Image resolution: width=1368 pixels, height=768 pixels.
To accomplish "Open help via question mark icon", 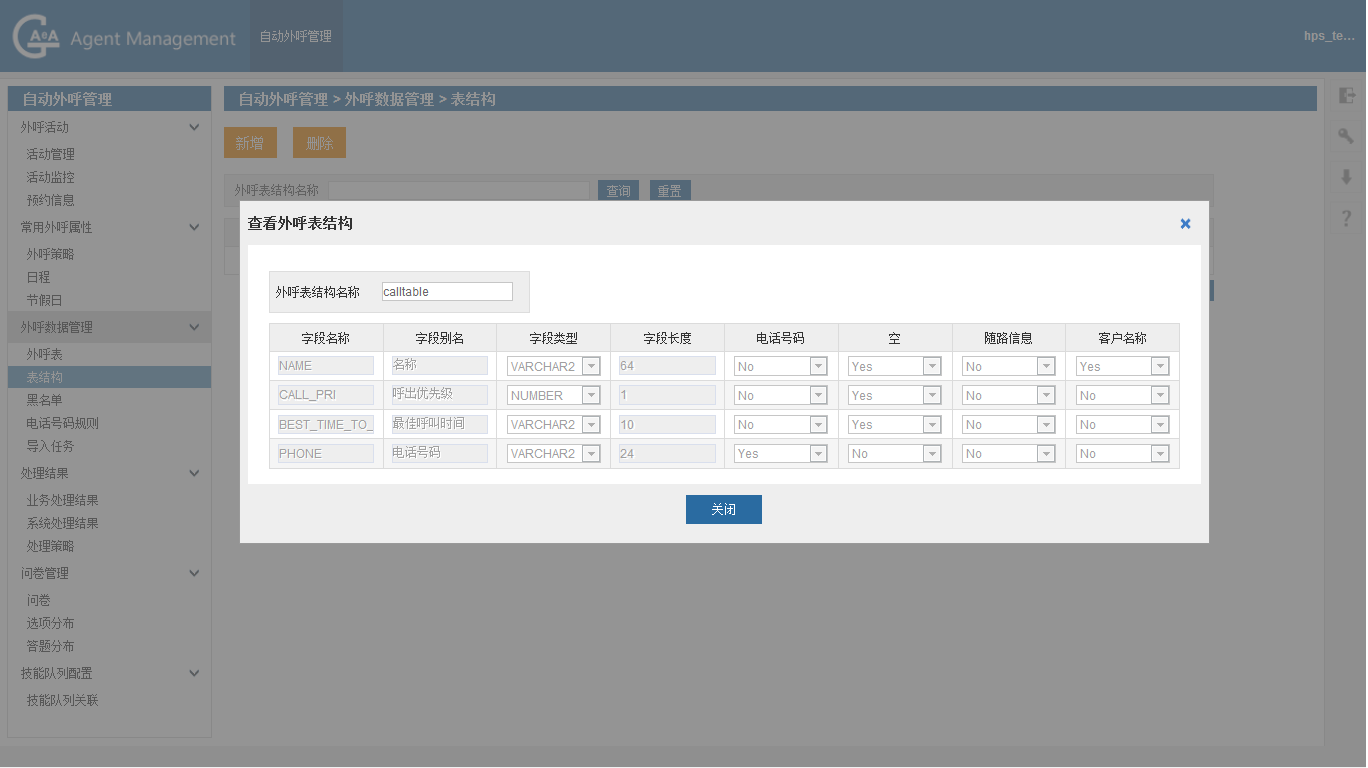I will (1346, 218).
